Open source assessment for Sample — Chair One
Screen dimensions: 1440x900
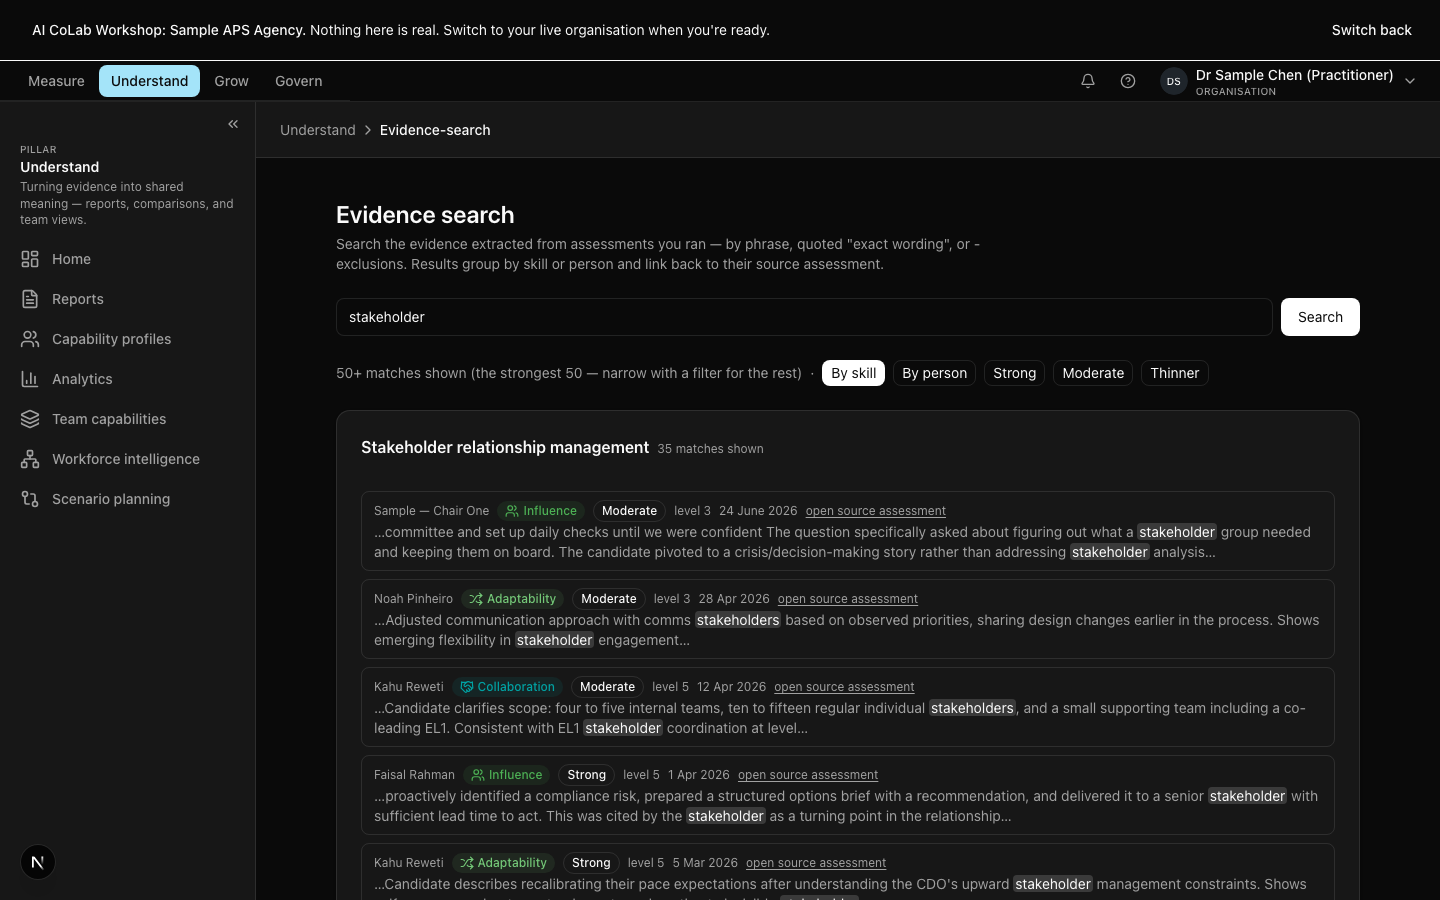(x=876, y=511)
